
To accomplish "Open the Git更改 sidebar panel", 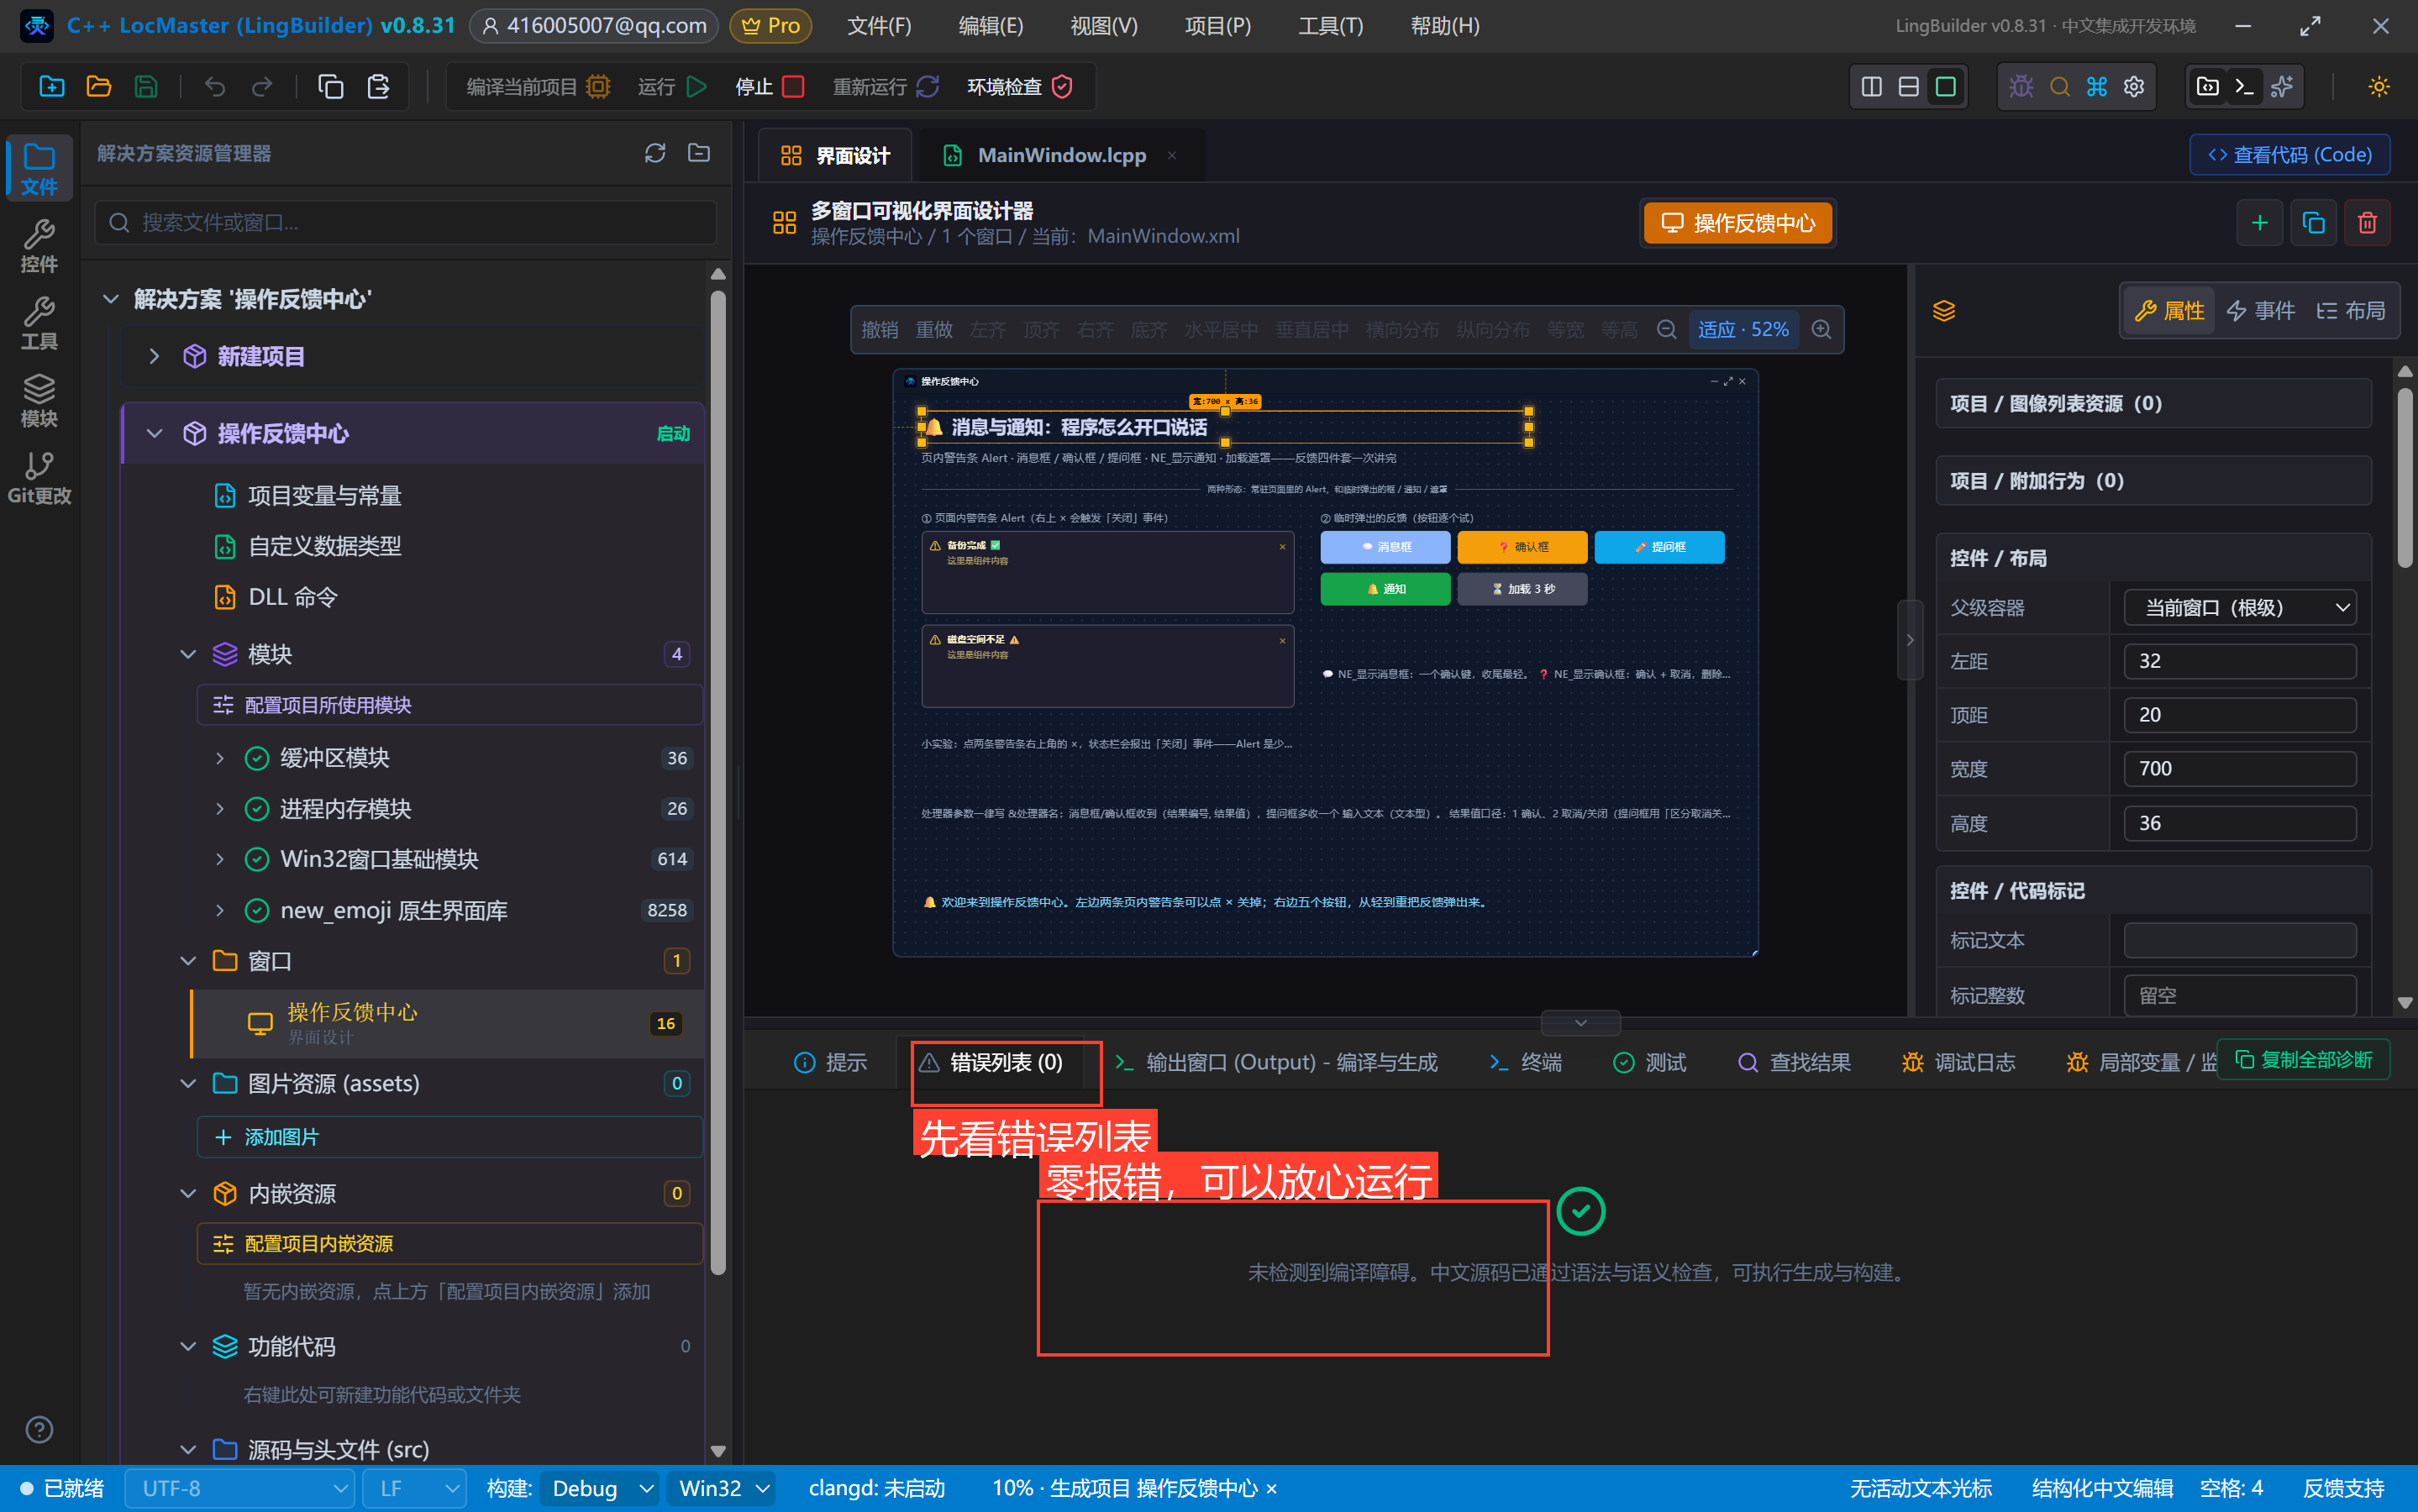I will 39,478.
